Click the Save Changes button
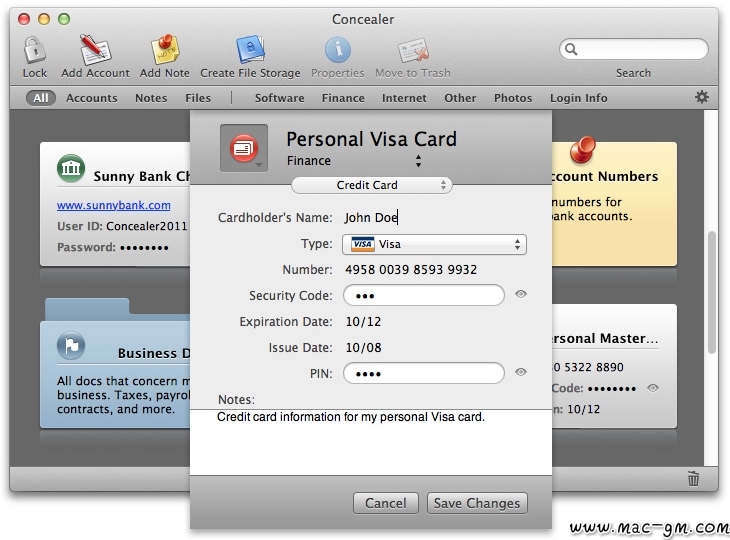Viewport: 730px width, 540px height. click(x=477, y=503)
